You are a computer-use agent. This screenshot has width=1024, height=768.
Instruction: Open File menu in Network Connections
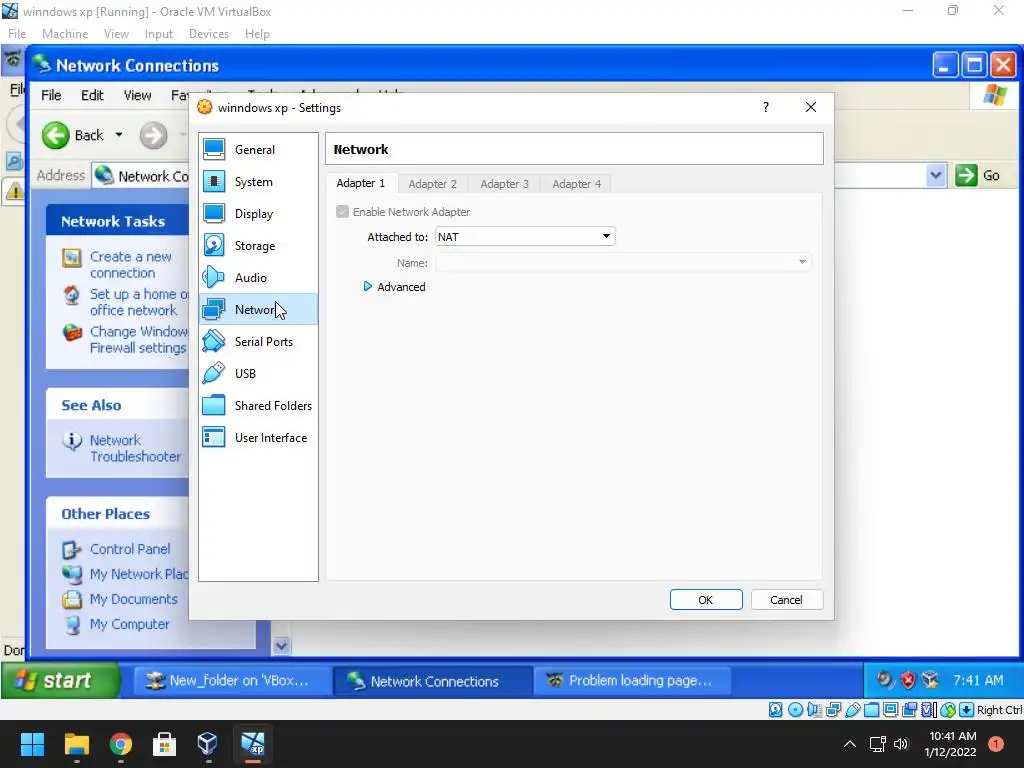(x=51, y=95)
